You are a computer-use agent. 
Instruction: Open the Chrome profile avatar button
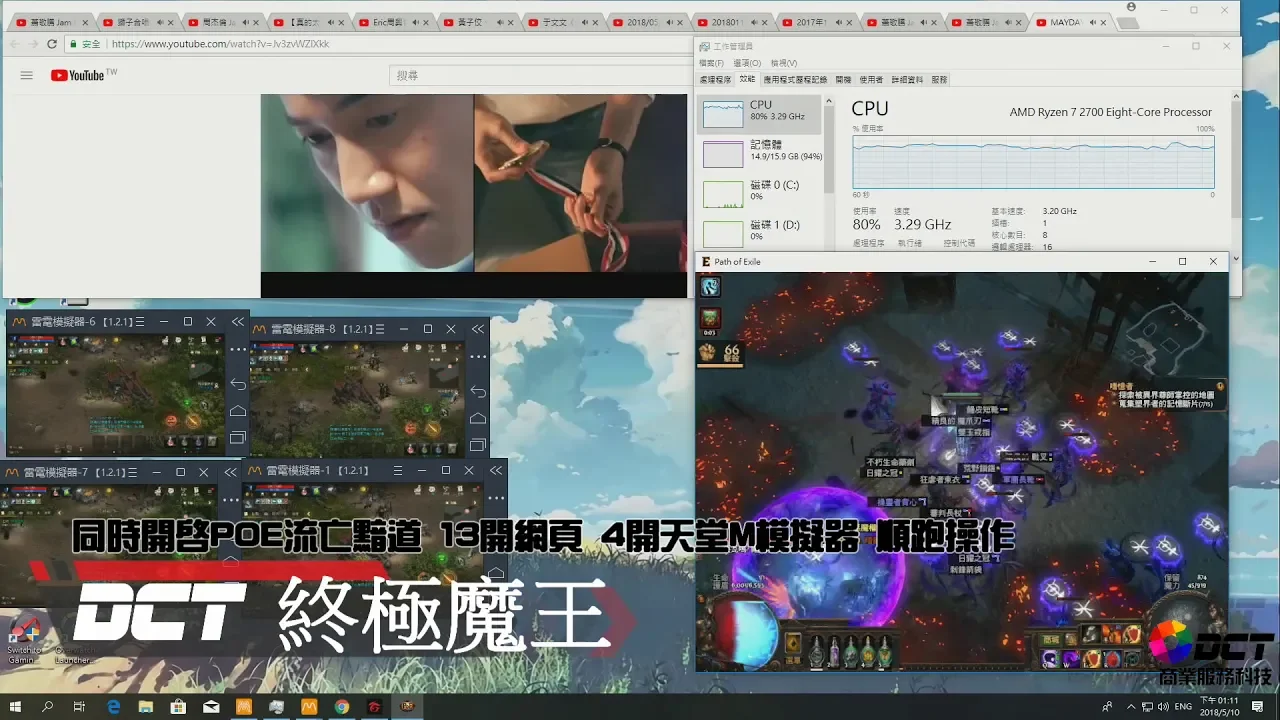click(x=1131, y=7)
